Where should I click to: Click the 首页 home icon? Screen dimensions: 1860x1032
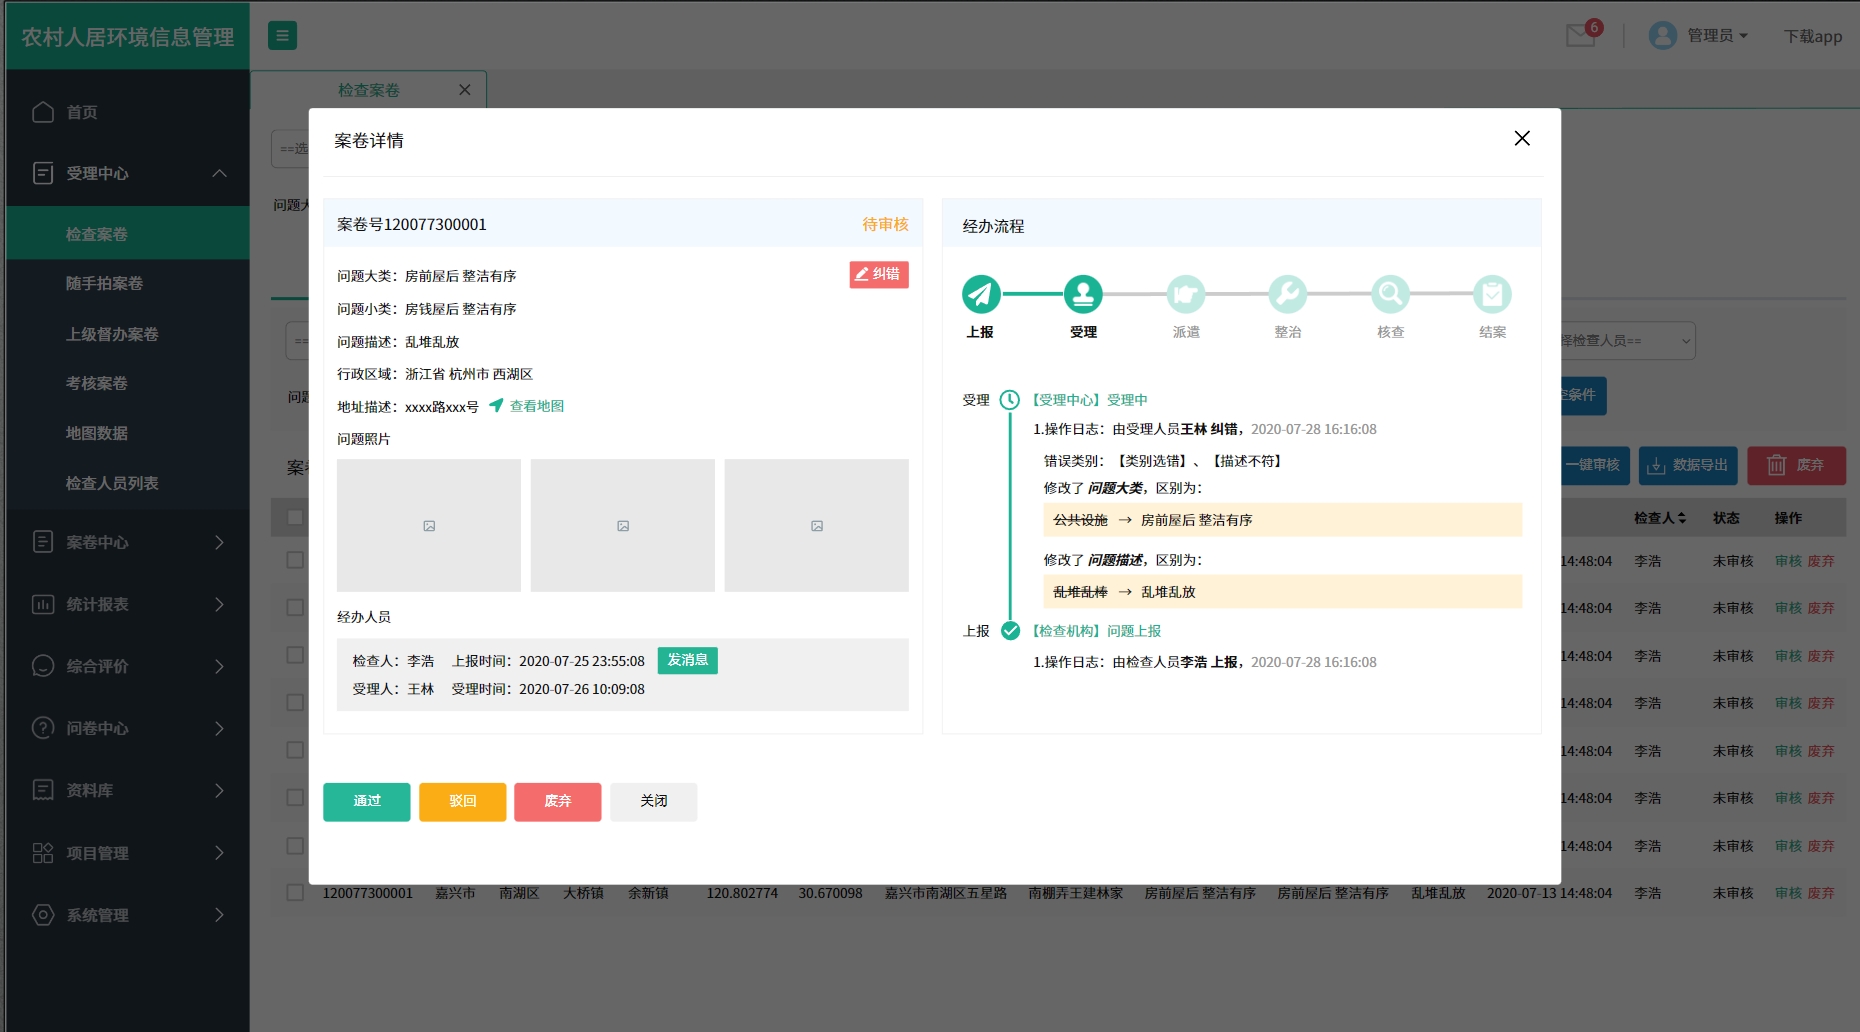click(43, 112)
